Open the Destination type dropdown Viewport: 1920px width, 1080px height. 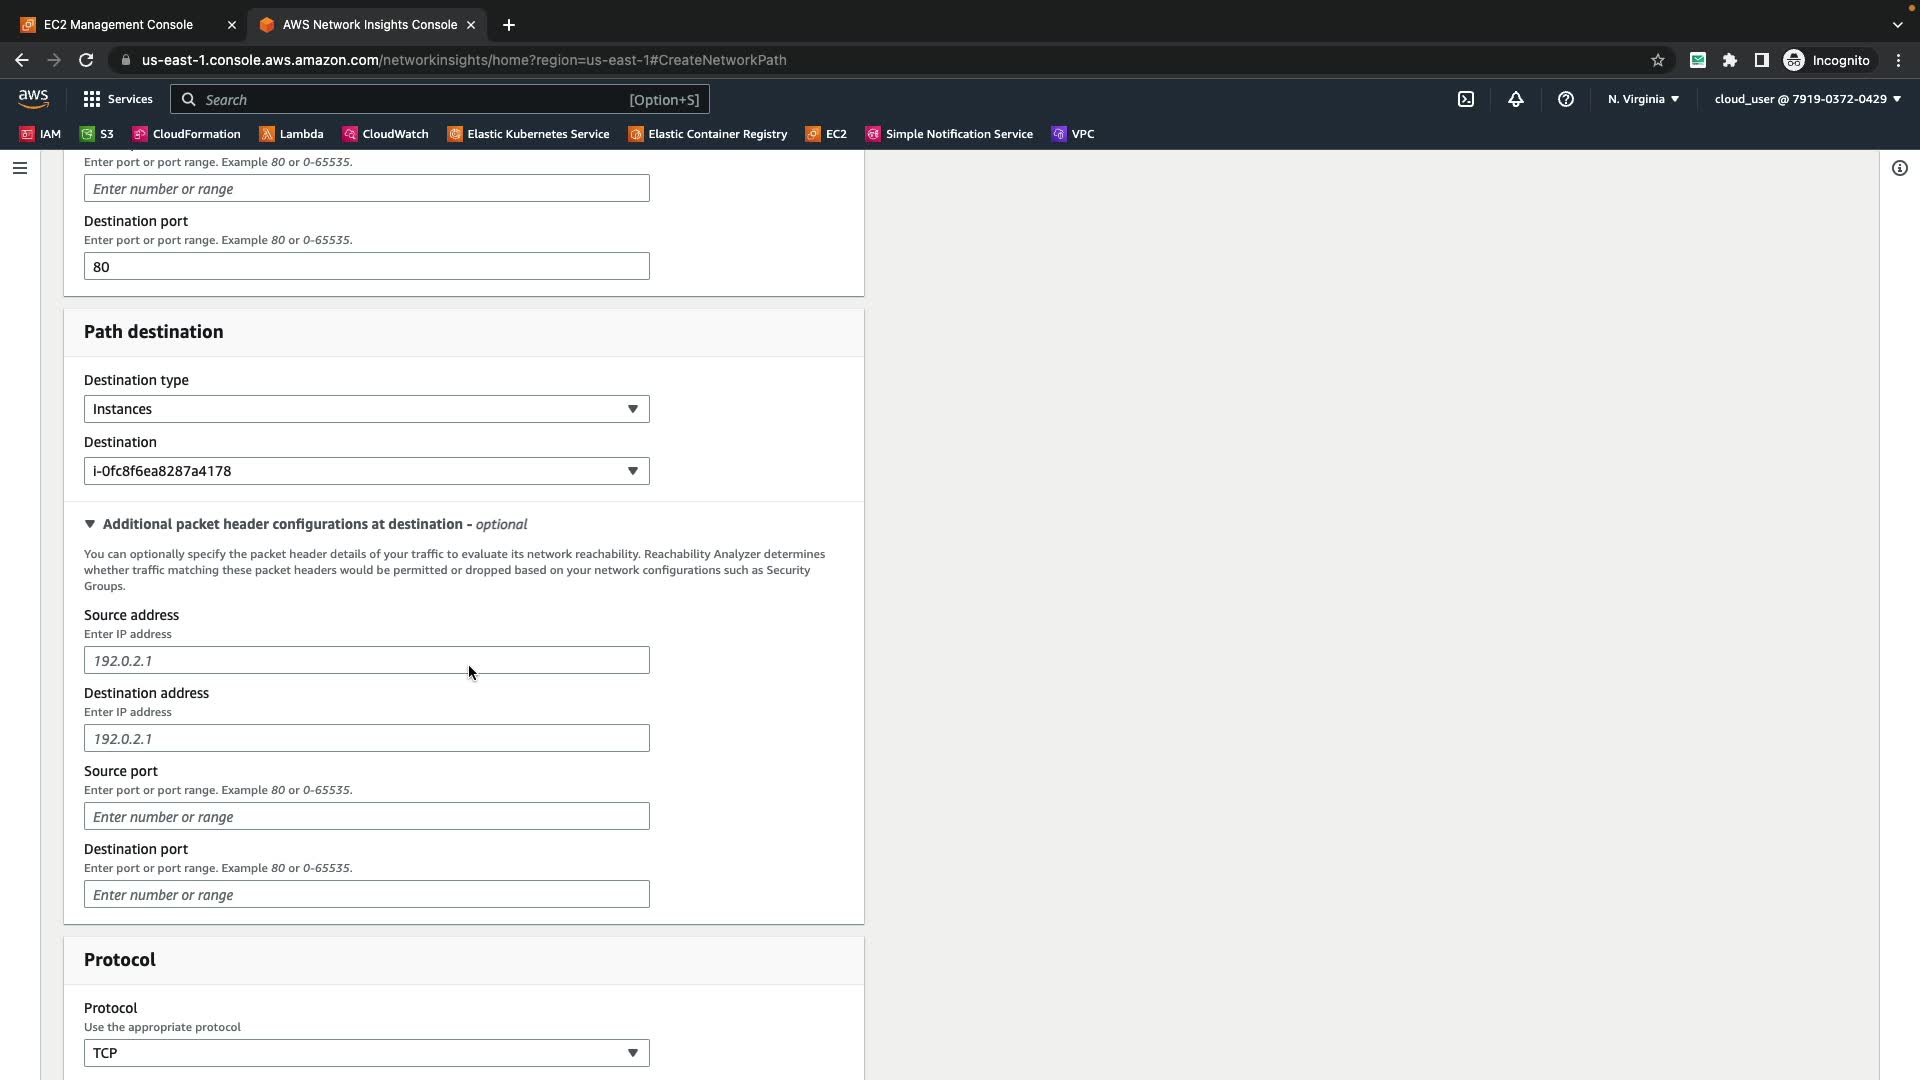(366, 409)
